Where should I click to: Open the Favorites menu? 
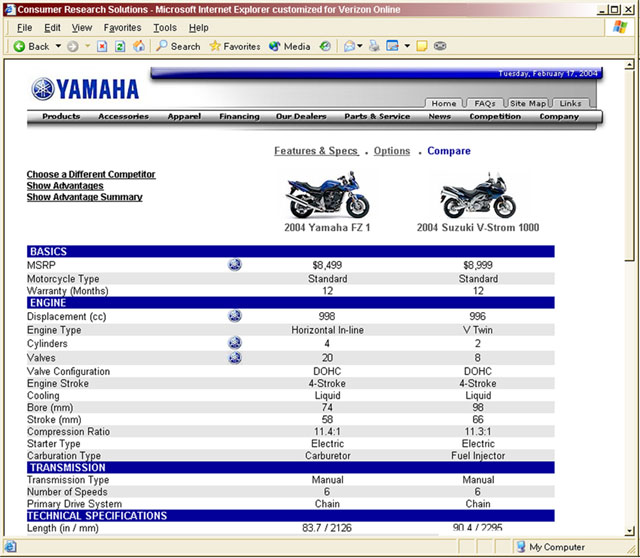tap(122, 28)
